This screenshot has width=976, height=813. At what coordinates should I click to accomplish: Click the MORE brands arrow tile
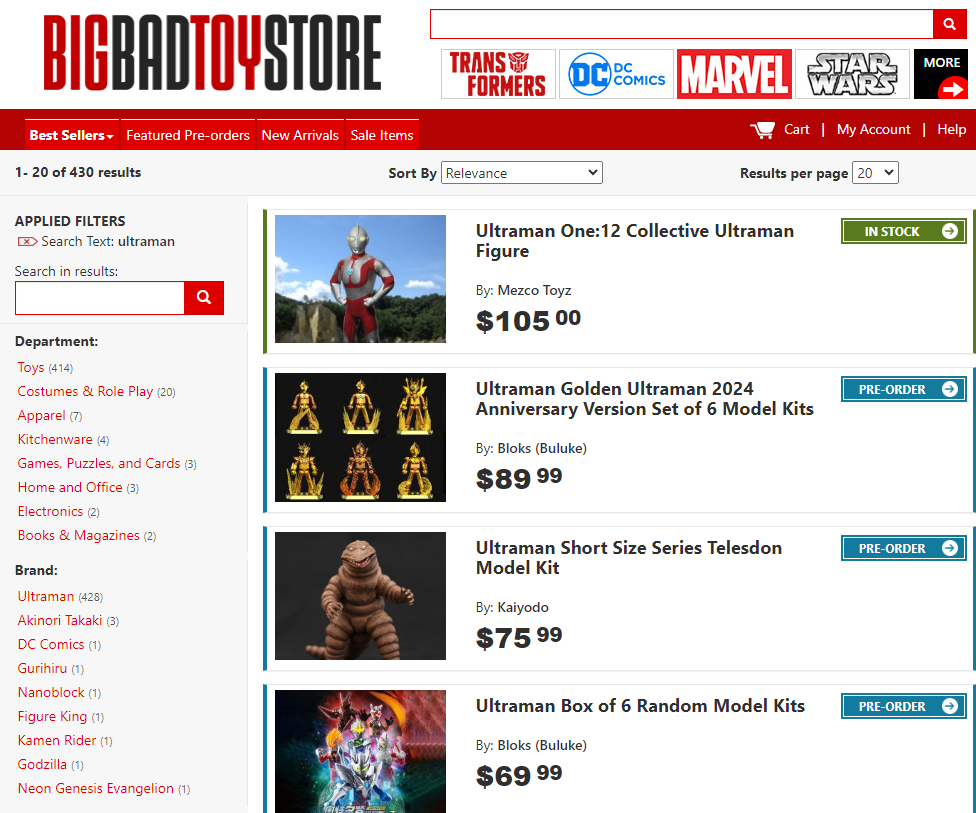tap(941, 74)
